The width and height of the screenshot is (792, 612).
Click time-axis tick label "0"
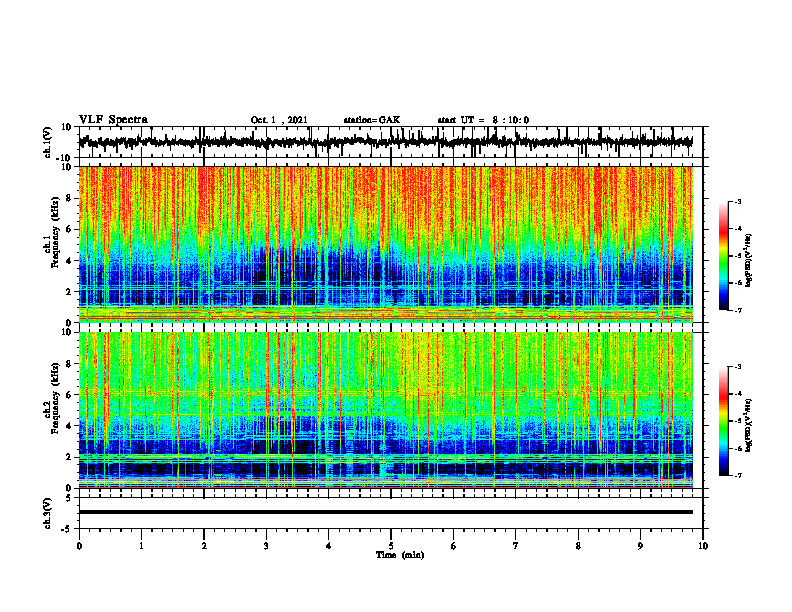click(x=79, y=546)
